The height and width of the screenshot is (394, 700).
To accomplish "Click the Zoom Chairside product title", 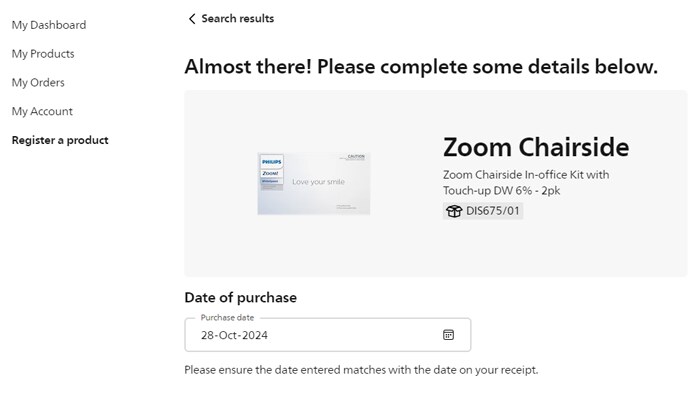I will tap(536, 147).
